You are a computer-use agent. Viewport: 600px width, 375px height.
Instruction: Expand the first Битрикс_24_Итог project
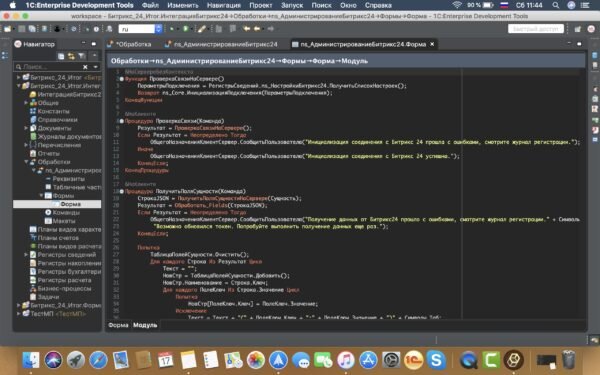[x=18, y=77]
